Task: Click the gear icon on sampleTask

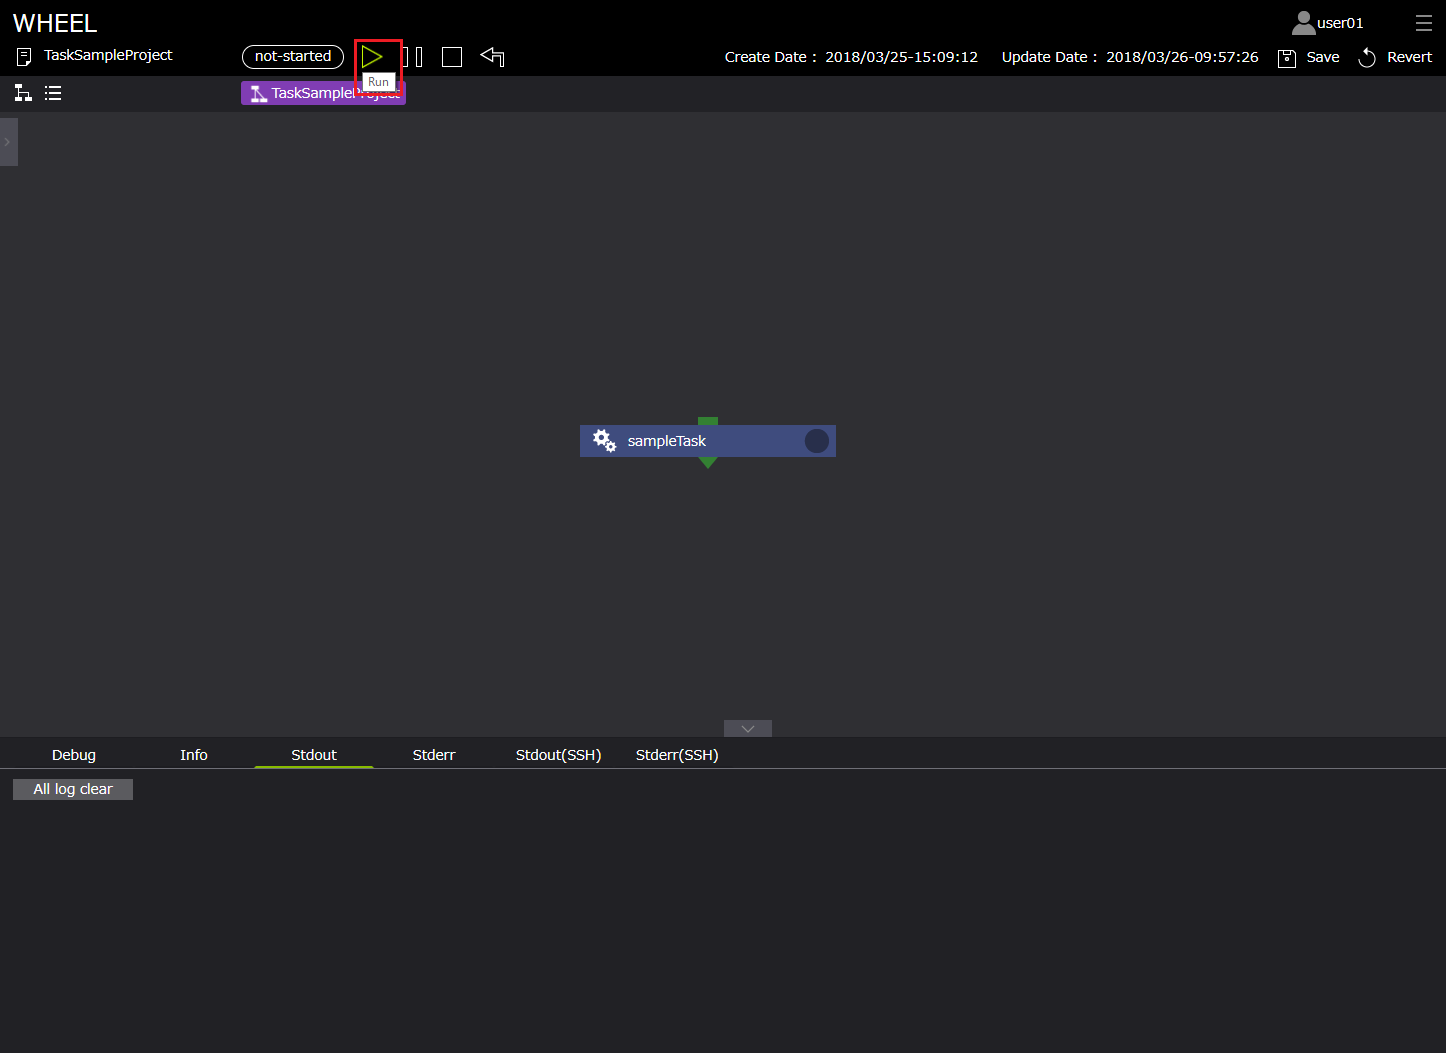Action: pos(604,440)
